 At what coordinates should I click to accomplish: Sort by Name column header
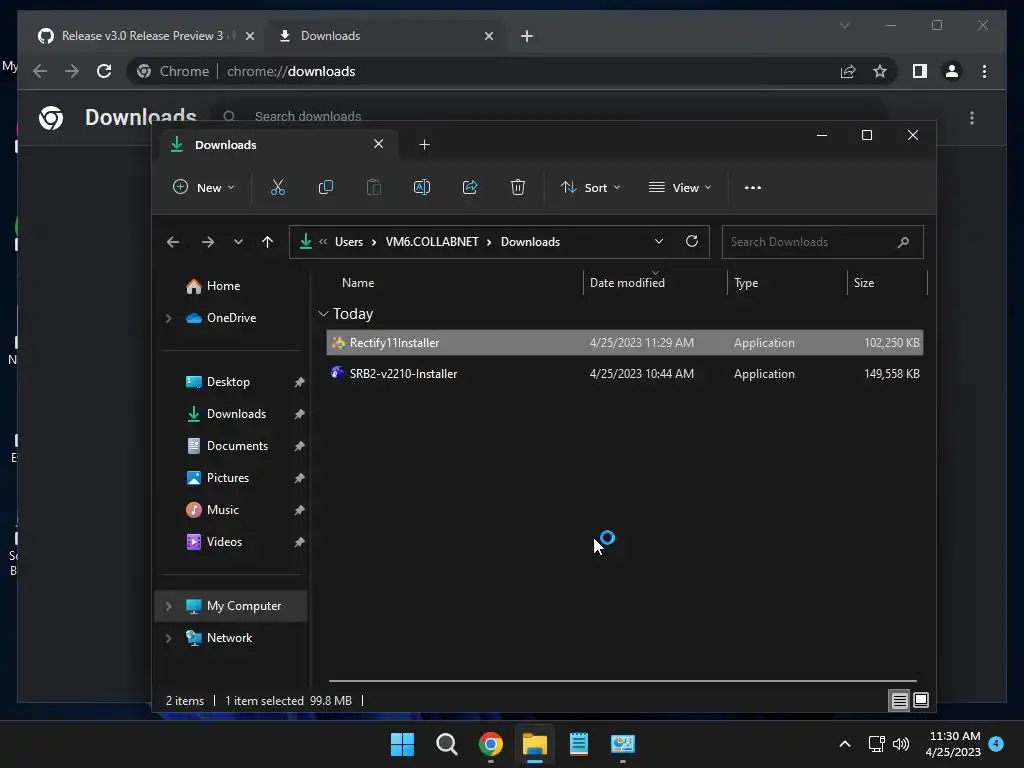pos(358,283)
